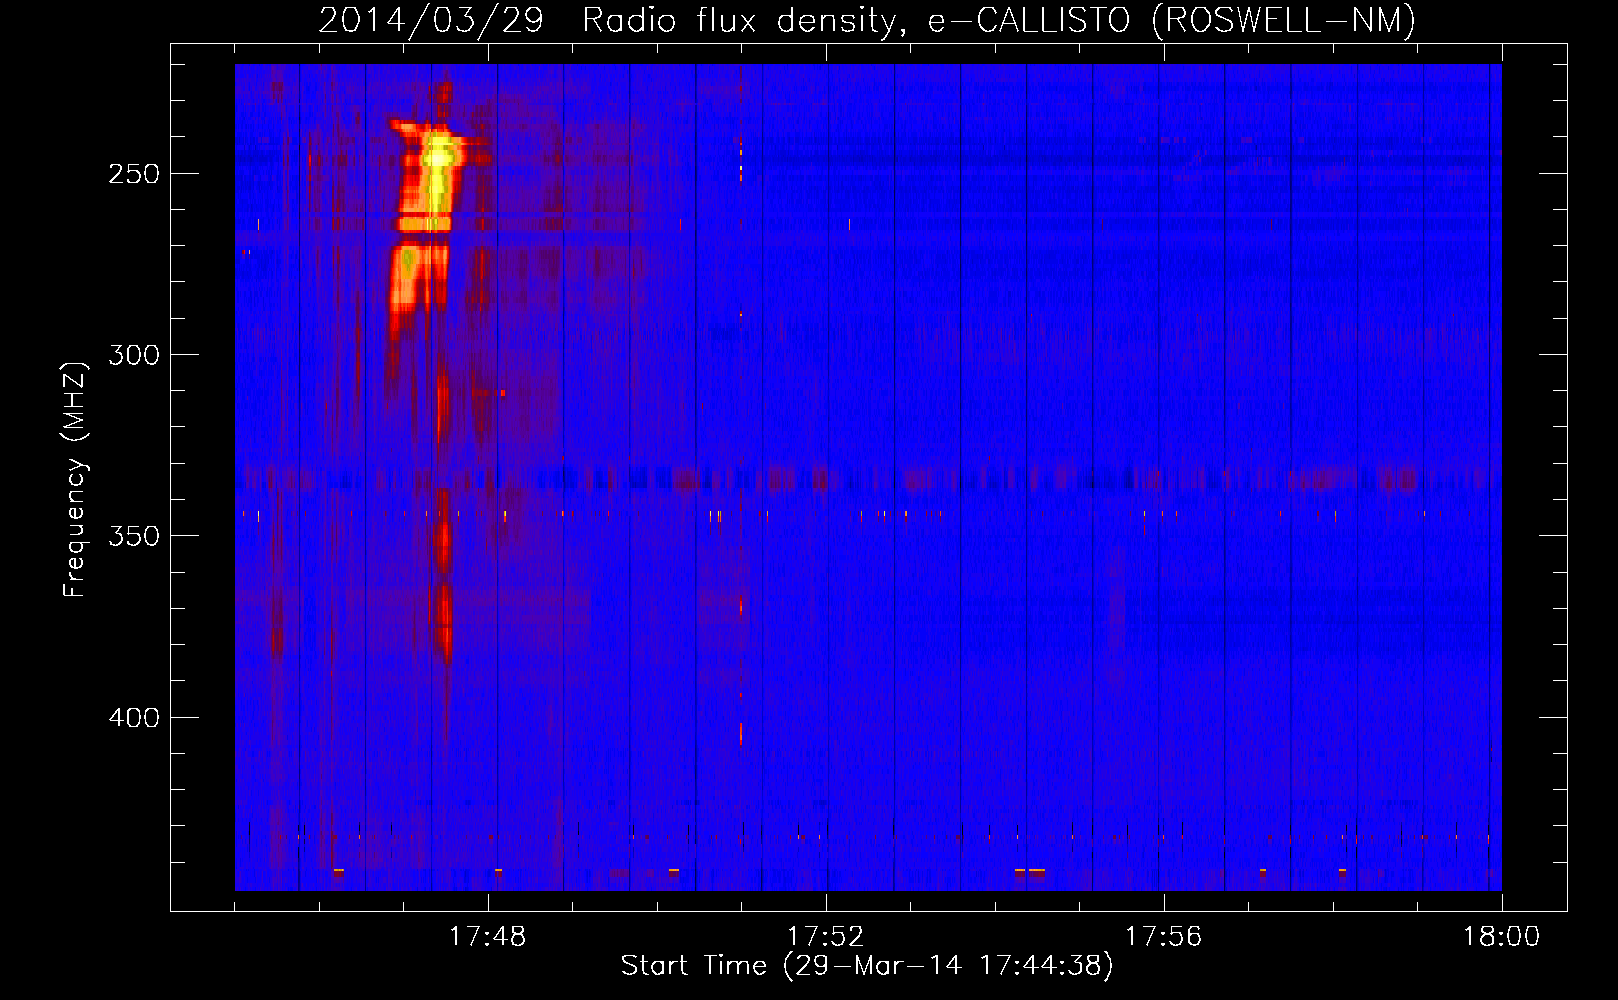Click the 400 frequency tick label
Screen dimensions: 1618x1000
[x=134, y=718]
